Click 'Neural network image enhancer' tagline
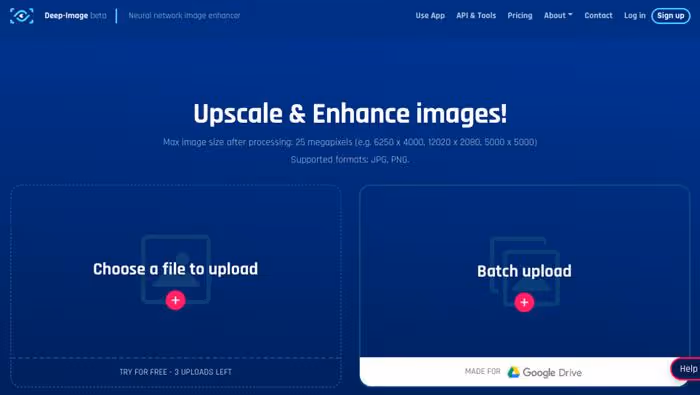The height and width of the screenshot is (395, 700). [184, 16]
